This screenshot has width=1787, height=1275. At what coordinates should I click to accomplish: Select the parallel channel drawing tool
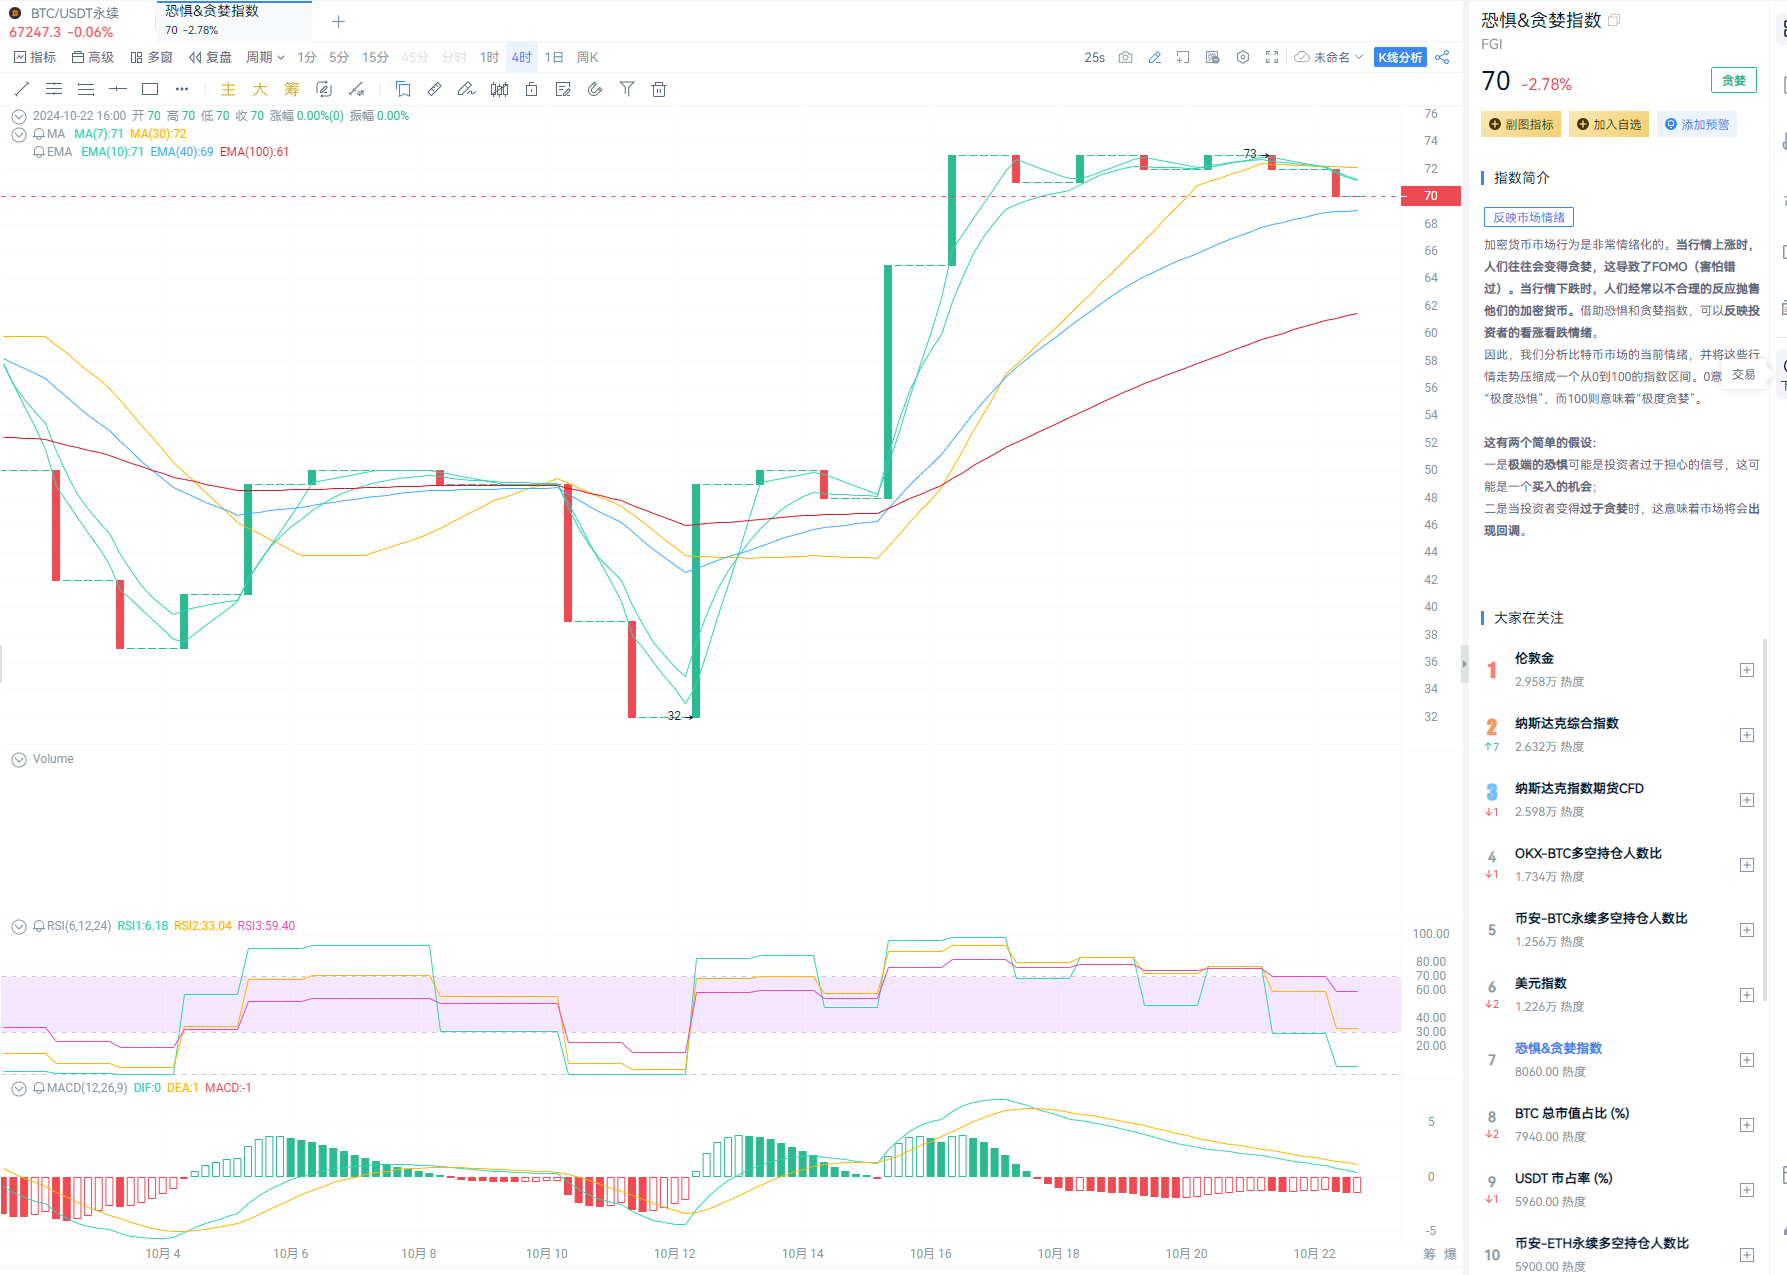pyautogui.click(x=54, y=89)
